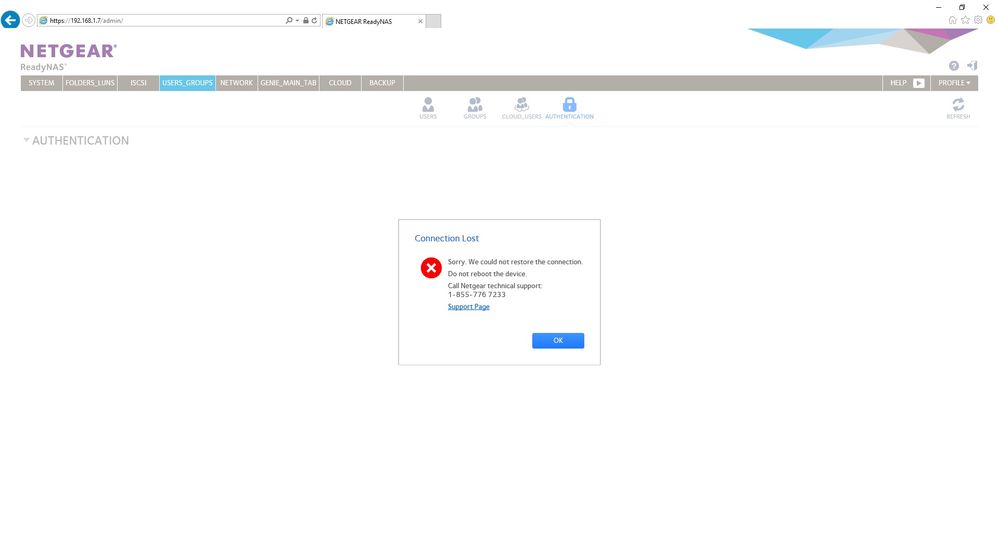This screenshot has height=541, width=999.
Task: Open the CLOUD tab
Action: [340, 83]
